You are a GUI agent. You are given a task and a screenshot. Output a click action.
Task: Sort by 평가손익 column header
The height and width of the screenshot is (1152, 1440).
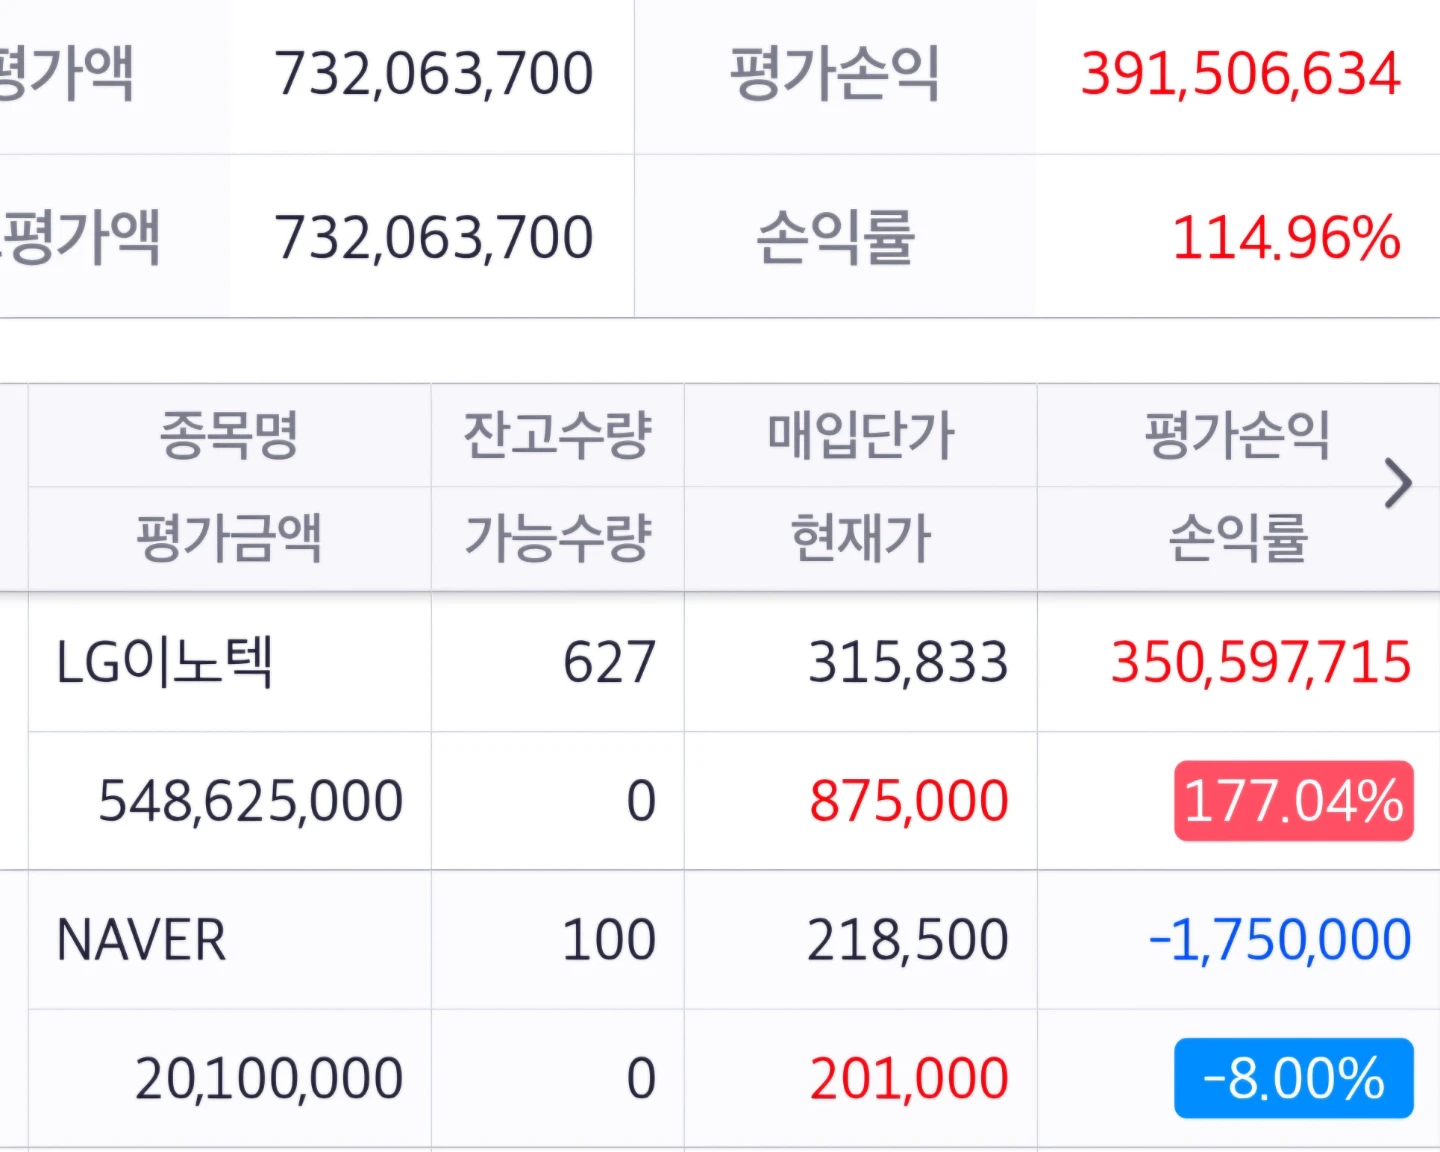pyautogui.click(x=1237, y=435)
